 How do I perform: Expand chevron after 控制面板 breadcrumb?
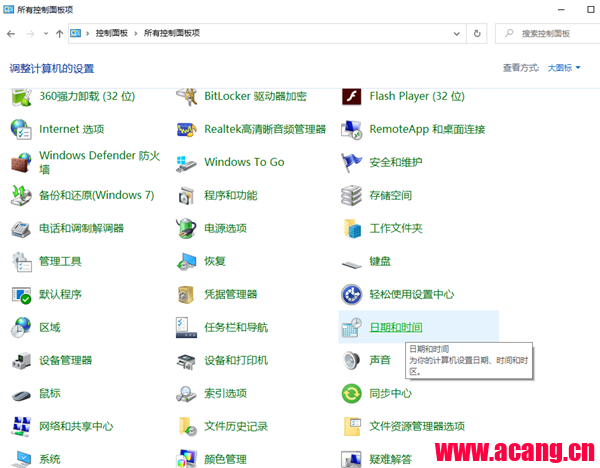click(x=135, y=34)
